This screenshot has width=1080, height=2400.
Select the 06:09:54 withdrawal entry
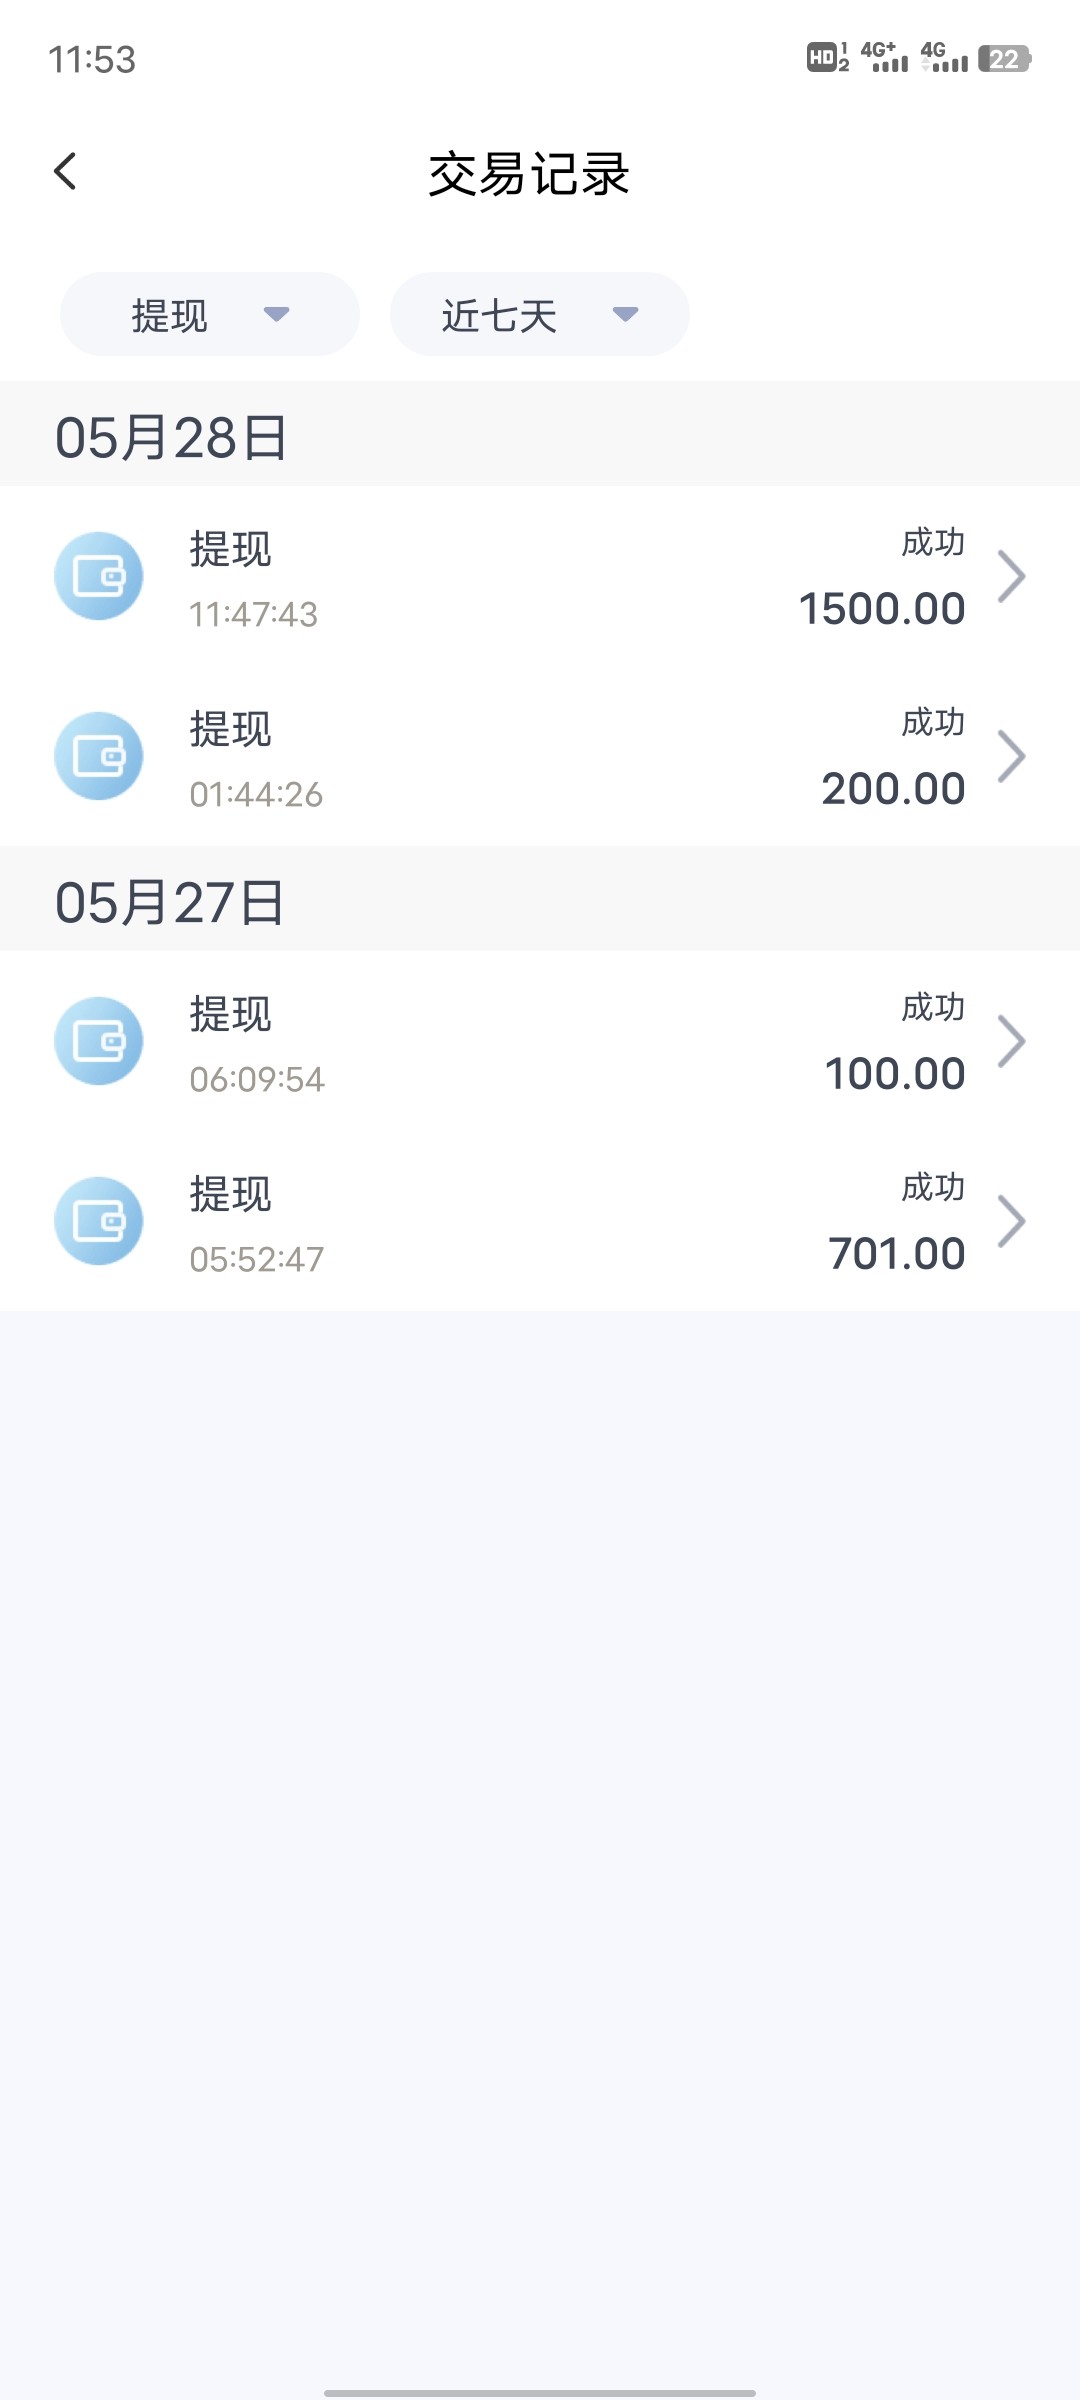point(540,1042)
